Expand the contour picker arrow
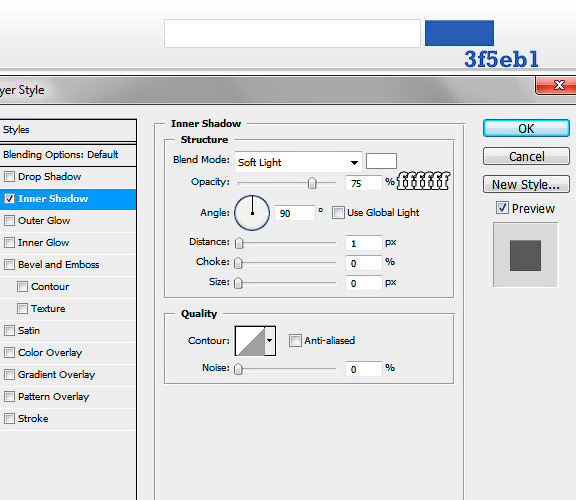Viewport: 576px width, 500px height. pyautogui.click(x=270, y=341)
